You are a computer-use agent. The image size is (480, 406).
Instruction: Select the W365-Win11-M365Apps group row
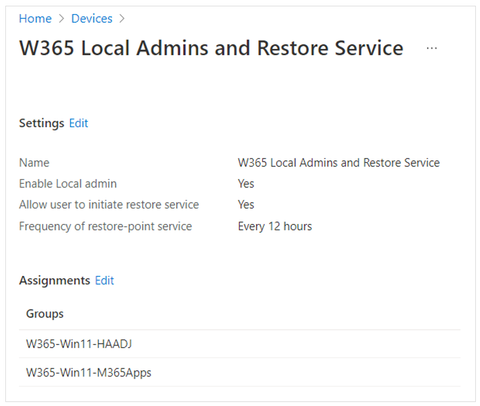click(x=240, y=372)
